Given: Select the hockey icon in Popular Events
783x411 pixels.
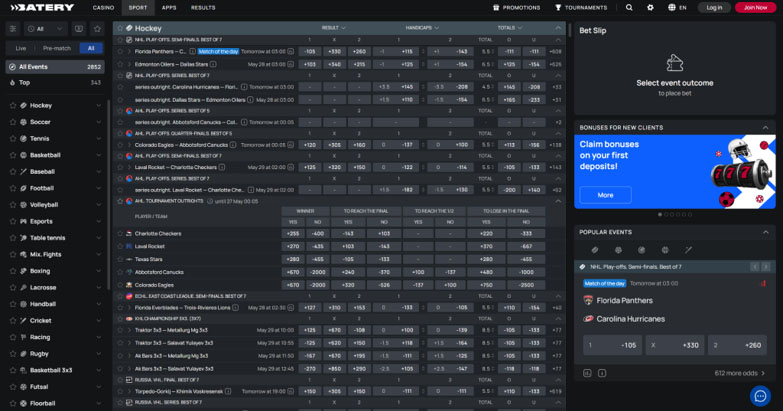Looking at the screenshot, I should (595, 250).
